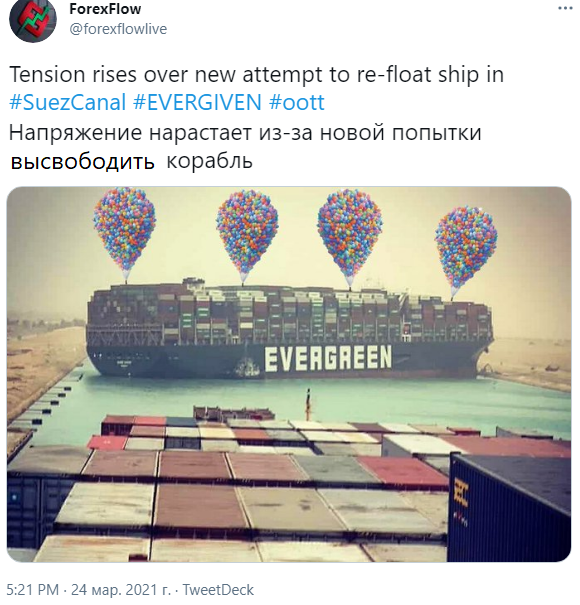This screenshot has width=580, height=605.
Task: Visit the @forexflowlive handle link
Action: 118,29
